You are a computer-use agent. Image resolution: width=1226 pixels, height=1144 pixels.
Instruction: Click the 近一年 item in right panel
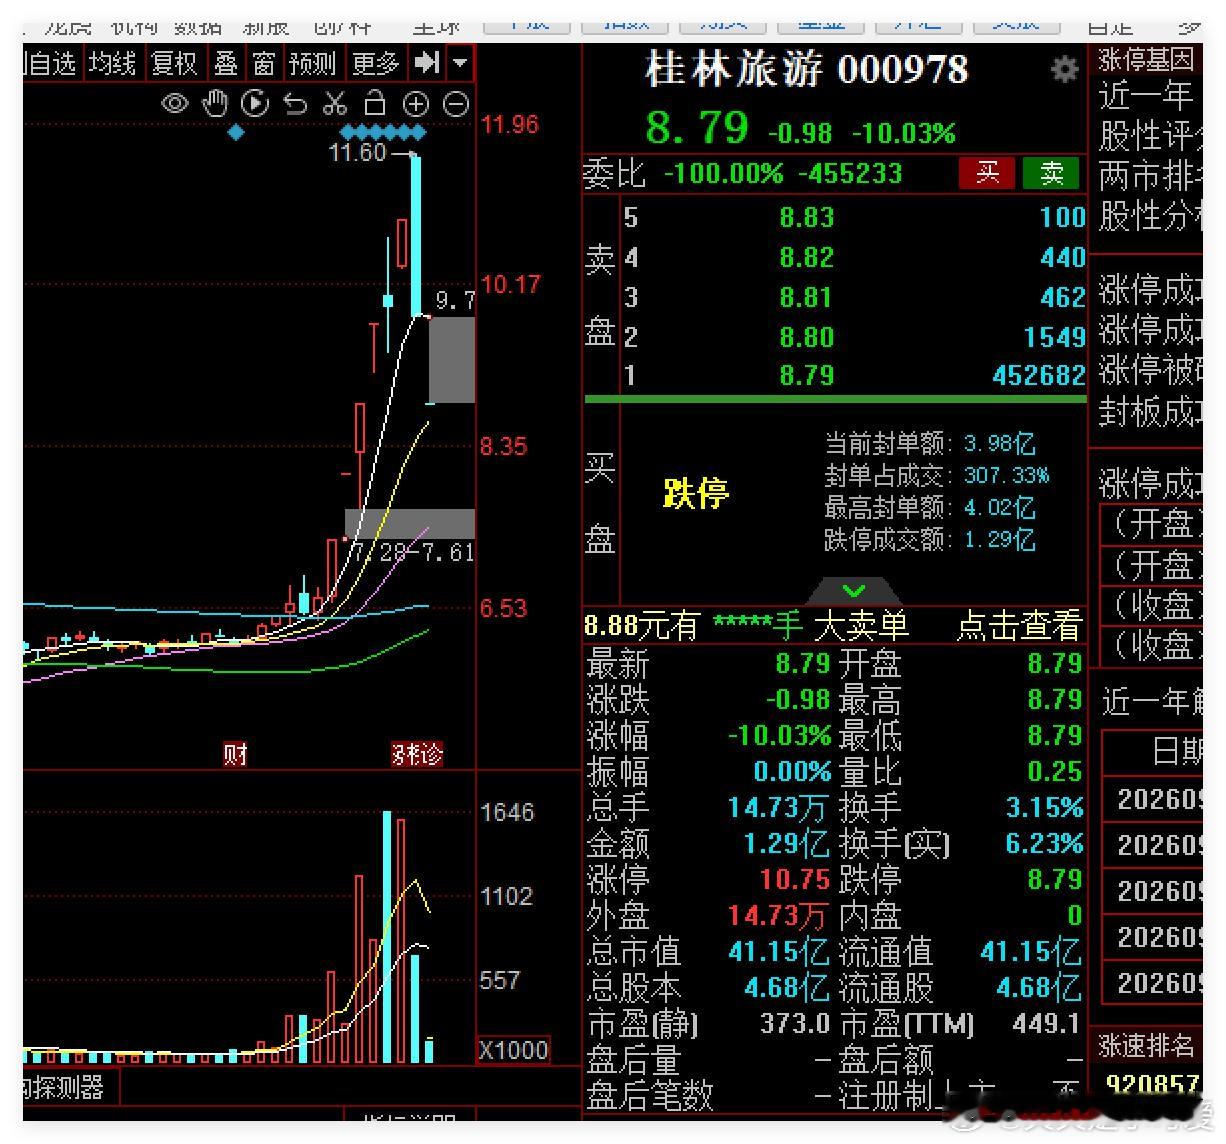click(1146, 97)
